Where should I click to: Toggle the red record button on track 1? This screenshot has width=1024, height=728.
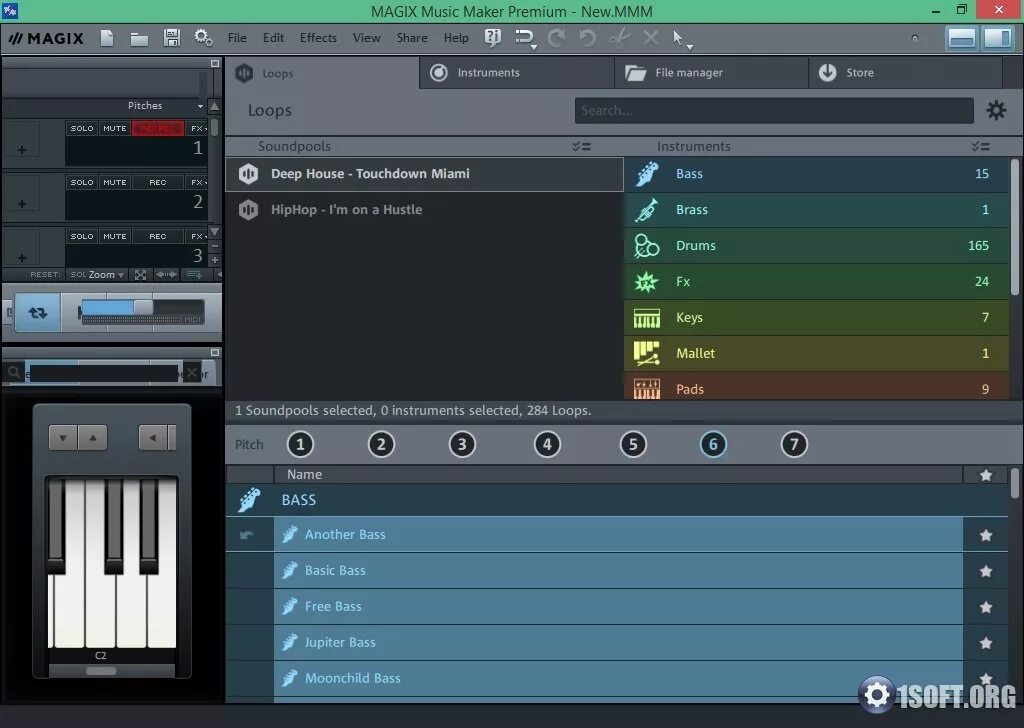tap(158, 129)
